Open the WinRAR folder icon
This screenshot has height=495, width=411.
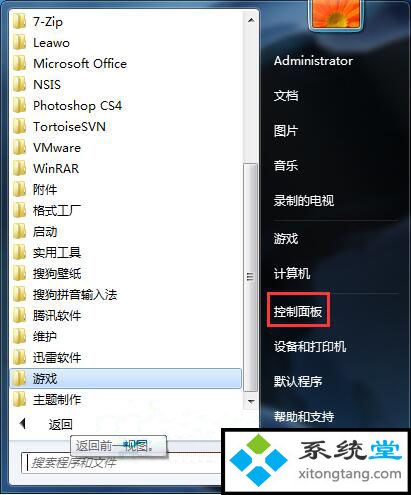coord(19,169)
